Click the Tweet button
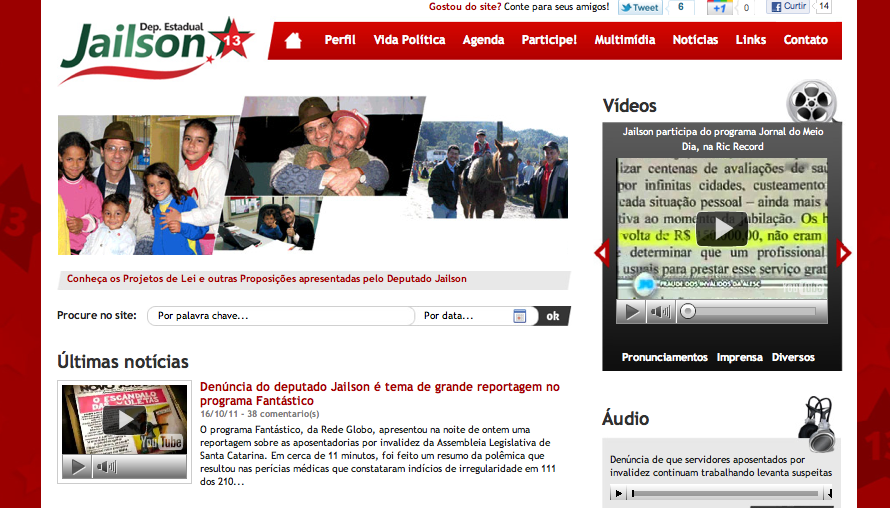Image resolution: width=890 pixels, height=508 pixels. pos(640,7)
